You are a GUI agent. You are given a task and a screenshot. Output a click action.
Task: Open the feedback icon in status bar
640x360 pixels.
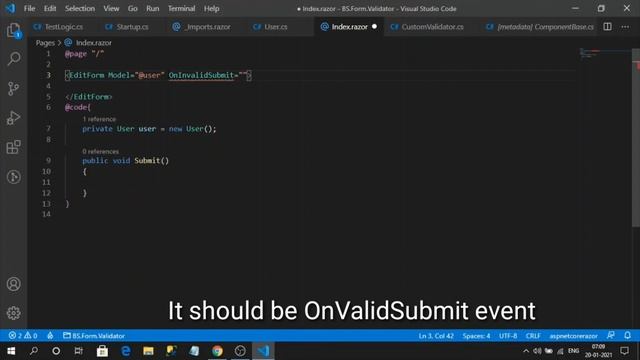tap(611, 335)
